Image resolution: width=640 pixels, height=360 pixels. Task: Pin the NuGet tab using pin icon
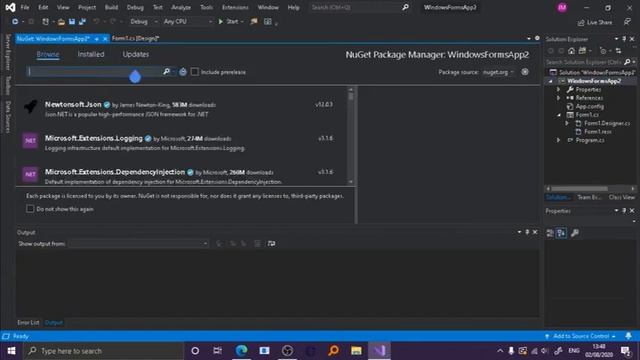pos(97,39)
